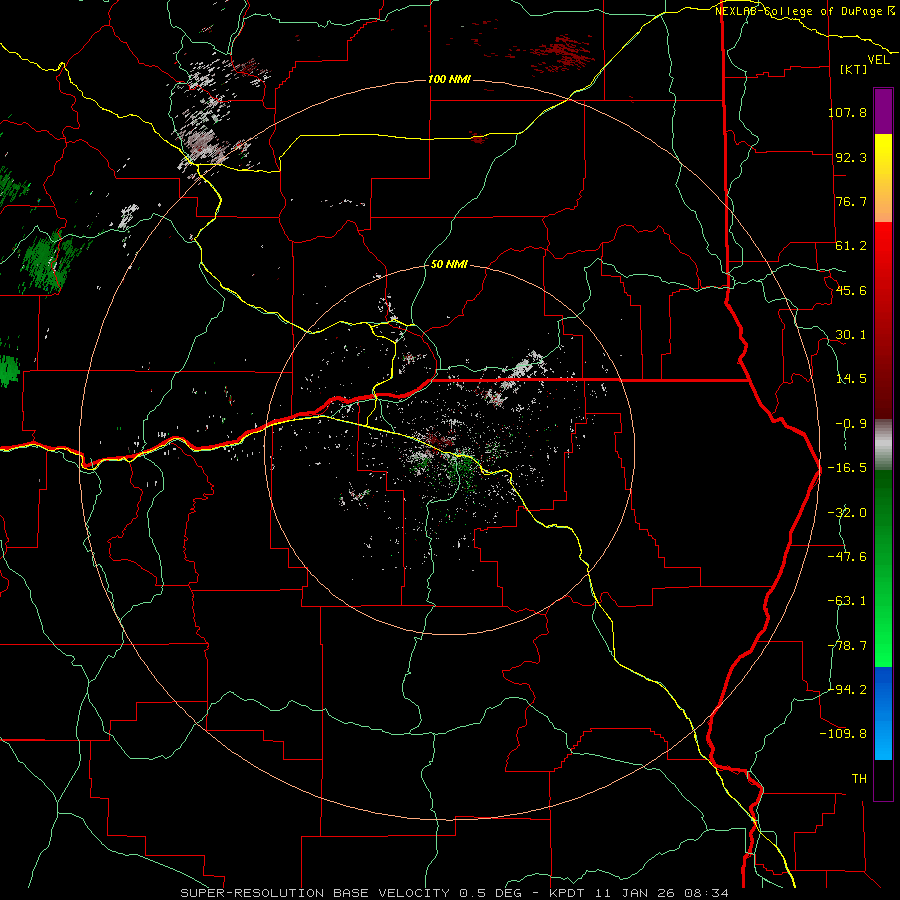Select the -16.5 scale value
This screenshot has height=900, width=900.
coord(847,468)
